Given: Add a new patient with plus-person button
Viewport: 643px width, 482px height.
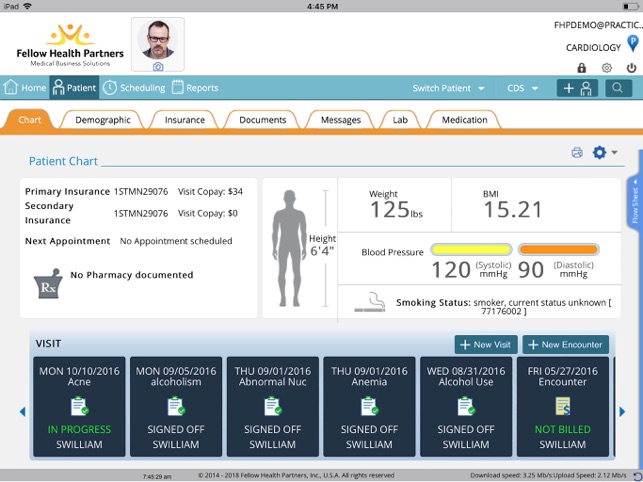Looking at the screenshot, I should 577,88.
